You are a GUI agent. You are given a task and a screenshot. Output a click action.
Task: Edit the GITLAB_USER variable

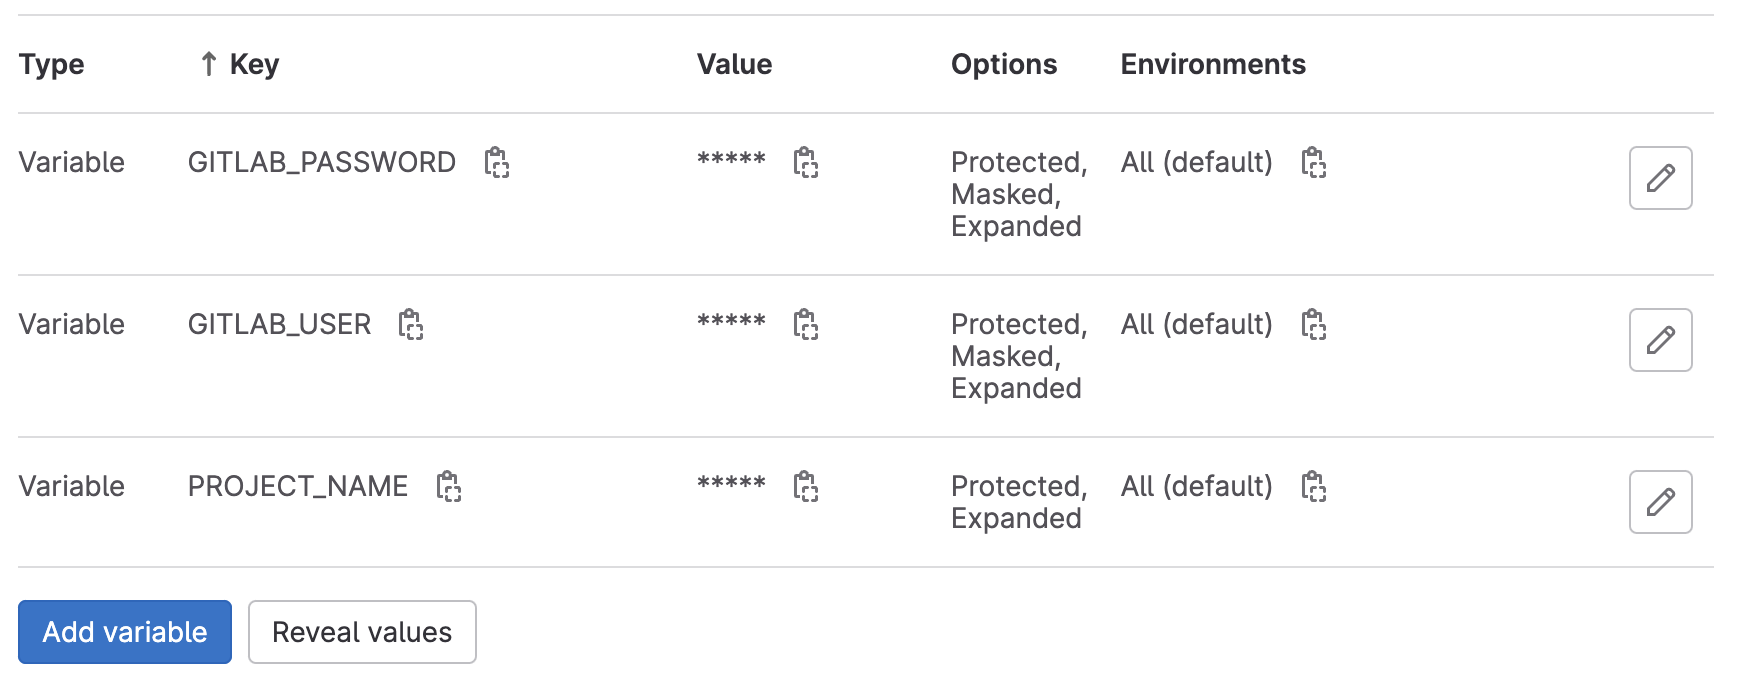pos(1660,340)
